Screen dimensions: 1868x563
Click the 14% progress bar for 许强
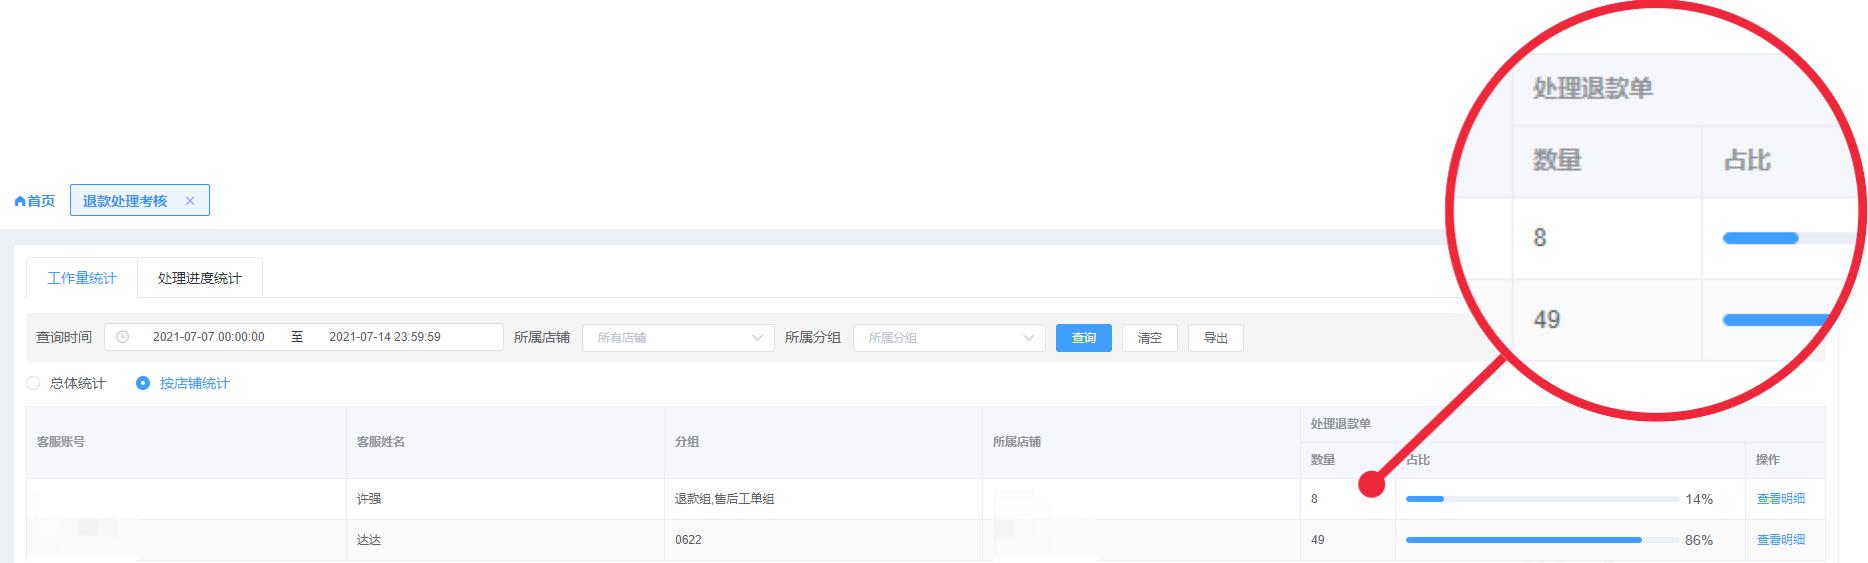(x=1541, y=499)
